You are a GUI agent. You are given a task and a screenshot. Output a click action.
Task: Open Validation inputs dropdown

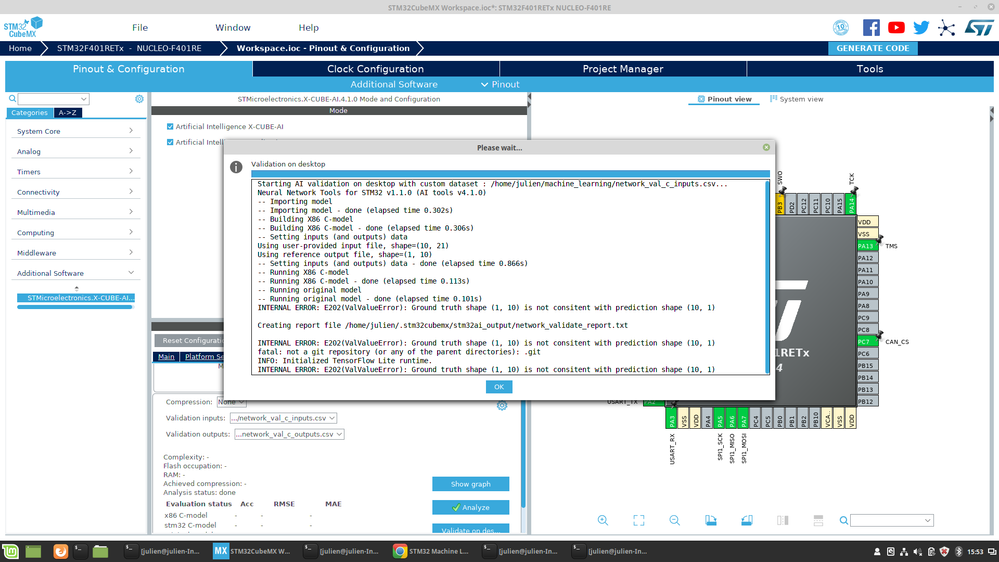283,418
